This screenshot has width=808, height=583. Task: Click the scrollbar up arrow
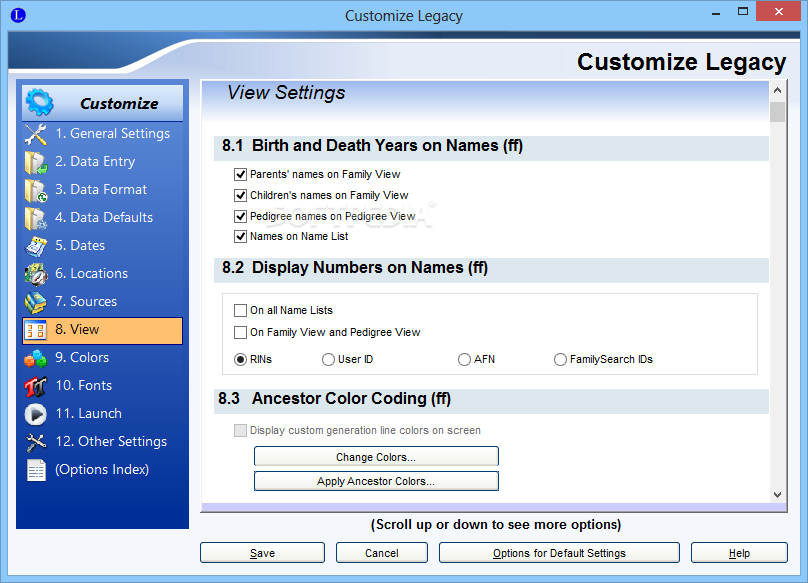pos(778,90)
